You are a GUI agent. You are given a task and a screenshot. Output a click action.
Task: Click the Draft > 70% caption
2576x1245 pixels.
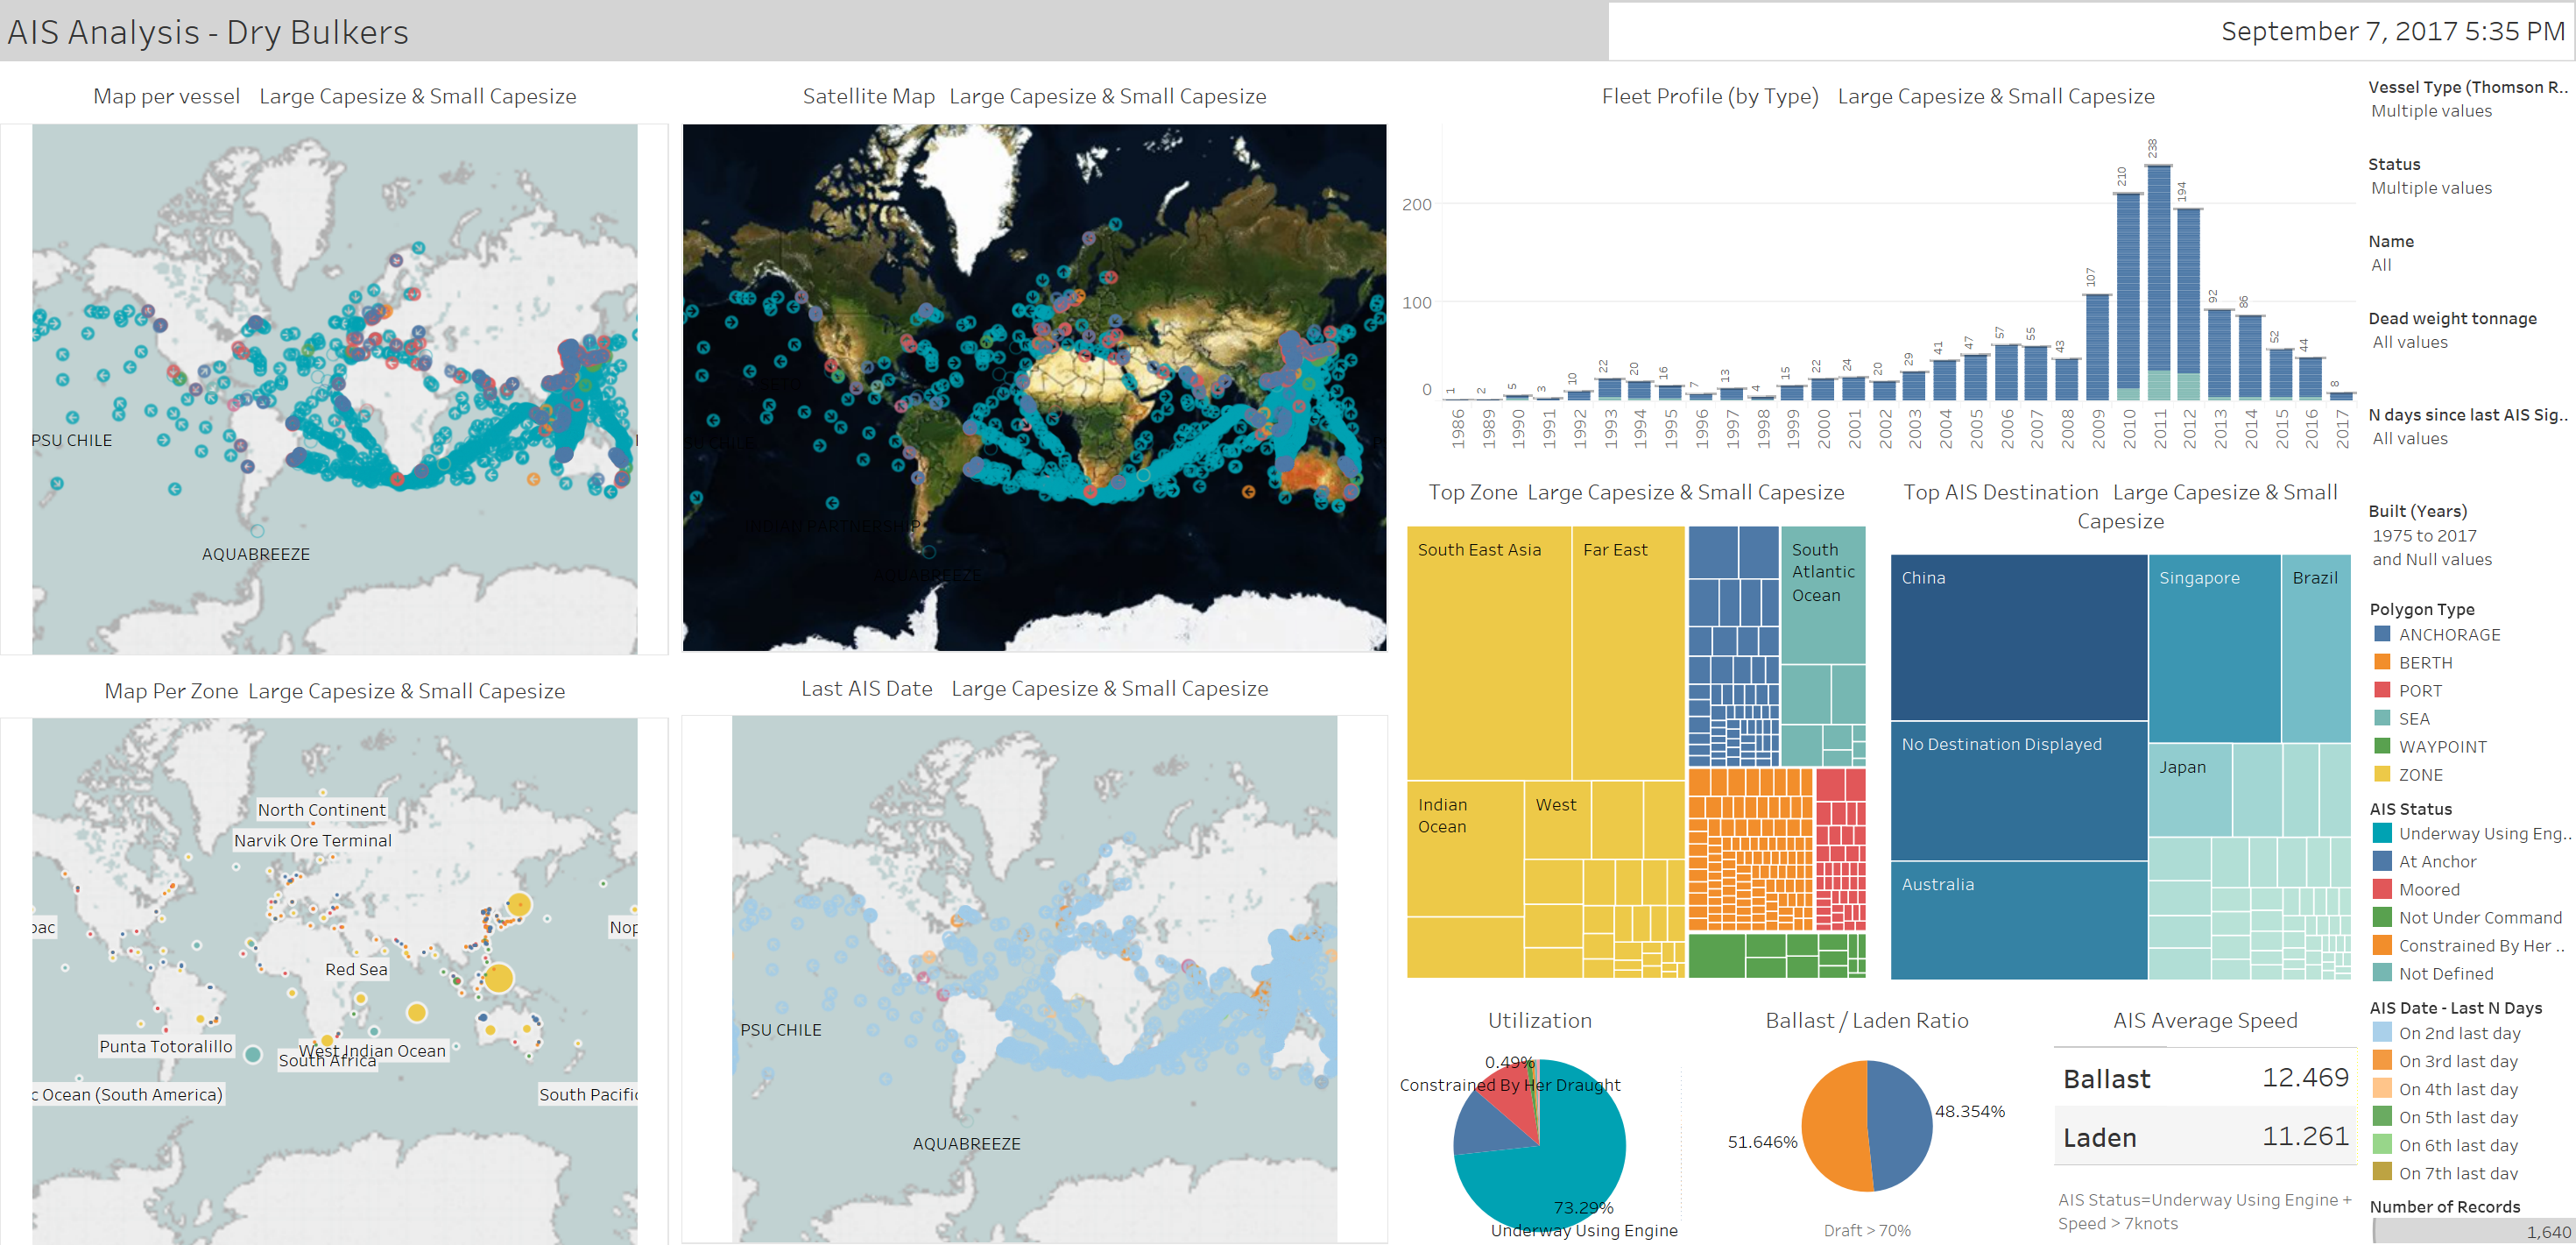tap(1867, 1230)
